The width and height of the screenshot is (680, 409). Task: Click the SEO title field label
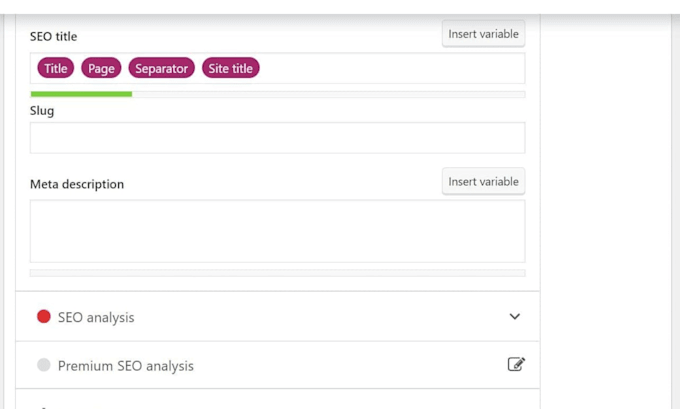pyautogui.click(x=53, y=37)
